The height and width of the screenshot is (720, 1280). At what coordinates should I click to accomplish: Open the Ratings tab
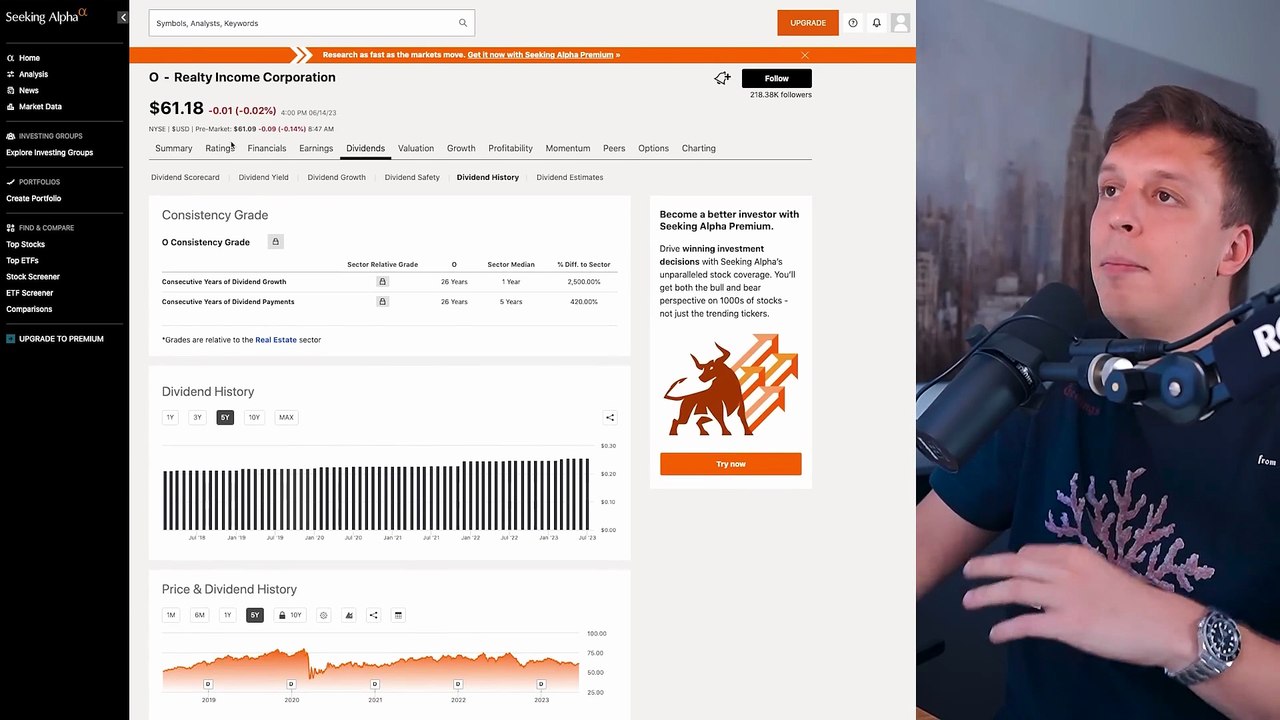pos(220,148)
